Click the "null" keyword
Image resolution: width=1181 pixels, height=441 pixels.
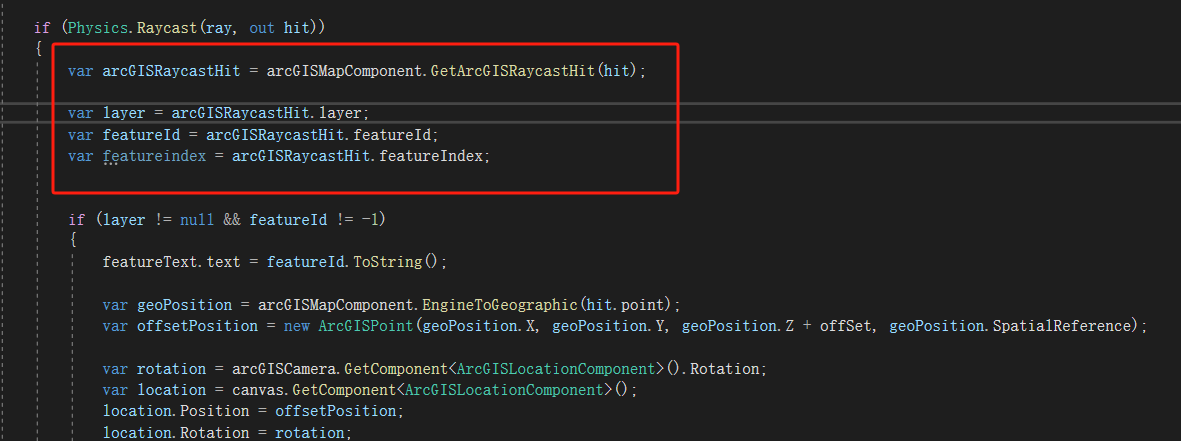click(197, 220)
